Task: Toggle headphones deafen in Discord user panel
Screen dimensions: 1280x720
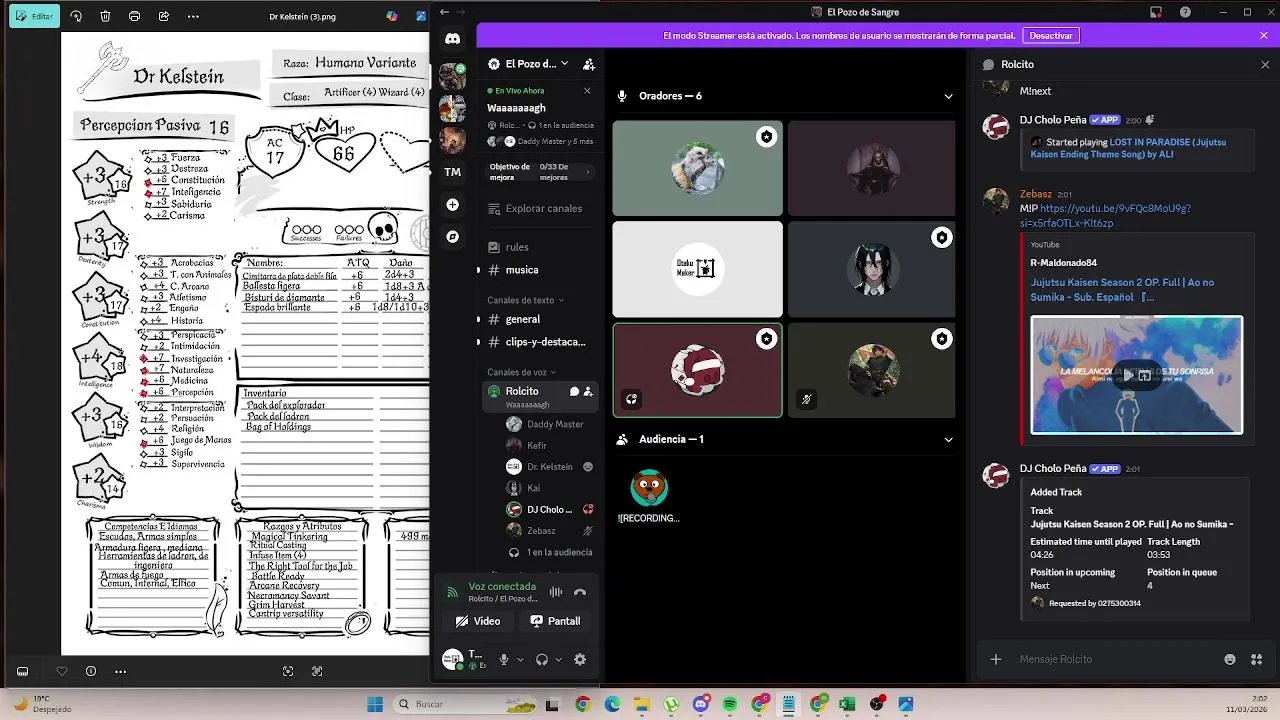Action: (x=542, y=659)
